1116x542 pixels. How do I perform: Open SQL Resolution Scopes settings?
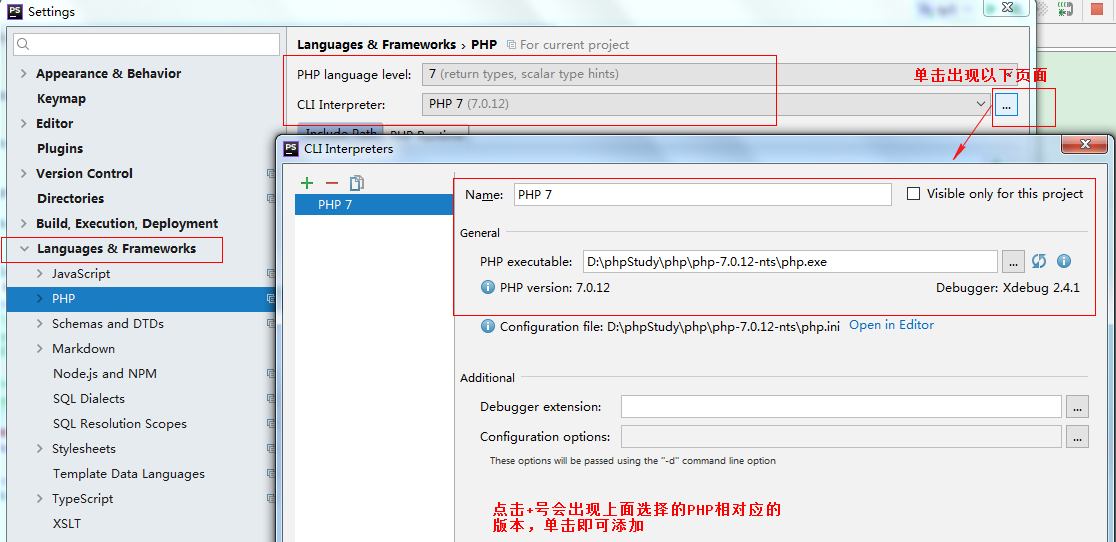[x=120, y=423]
